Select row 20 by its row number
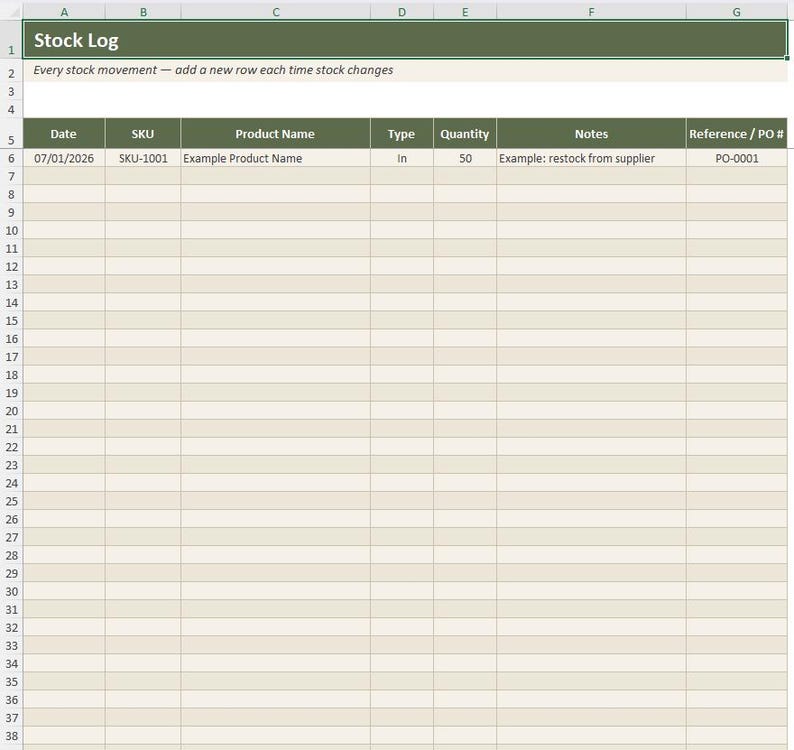Image resolution: width=794 pixels, height=750 pixels. [11, 411]
